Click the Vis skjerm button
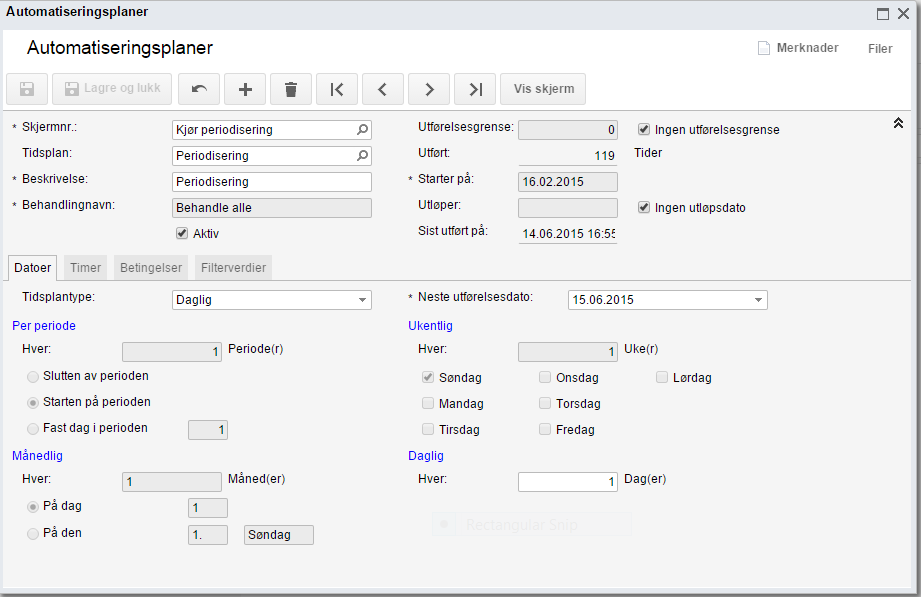The height and width of the screenshot is (597, 921). click(x=543, y=89)
